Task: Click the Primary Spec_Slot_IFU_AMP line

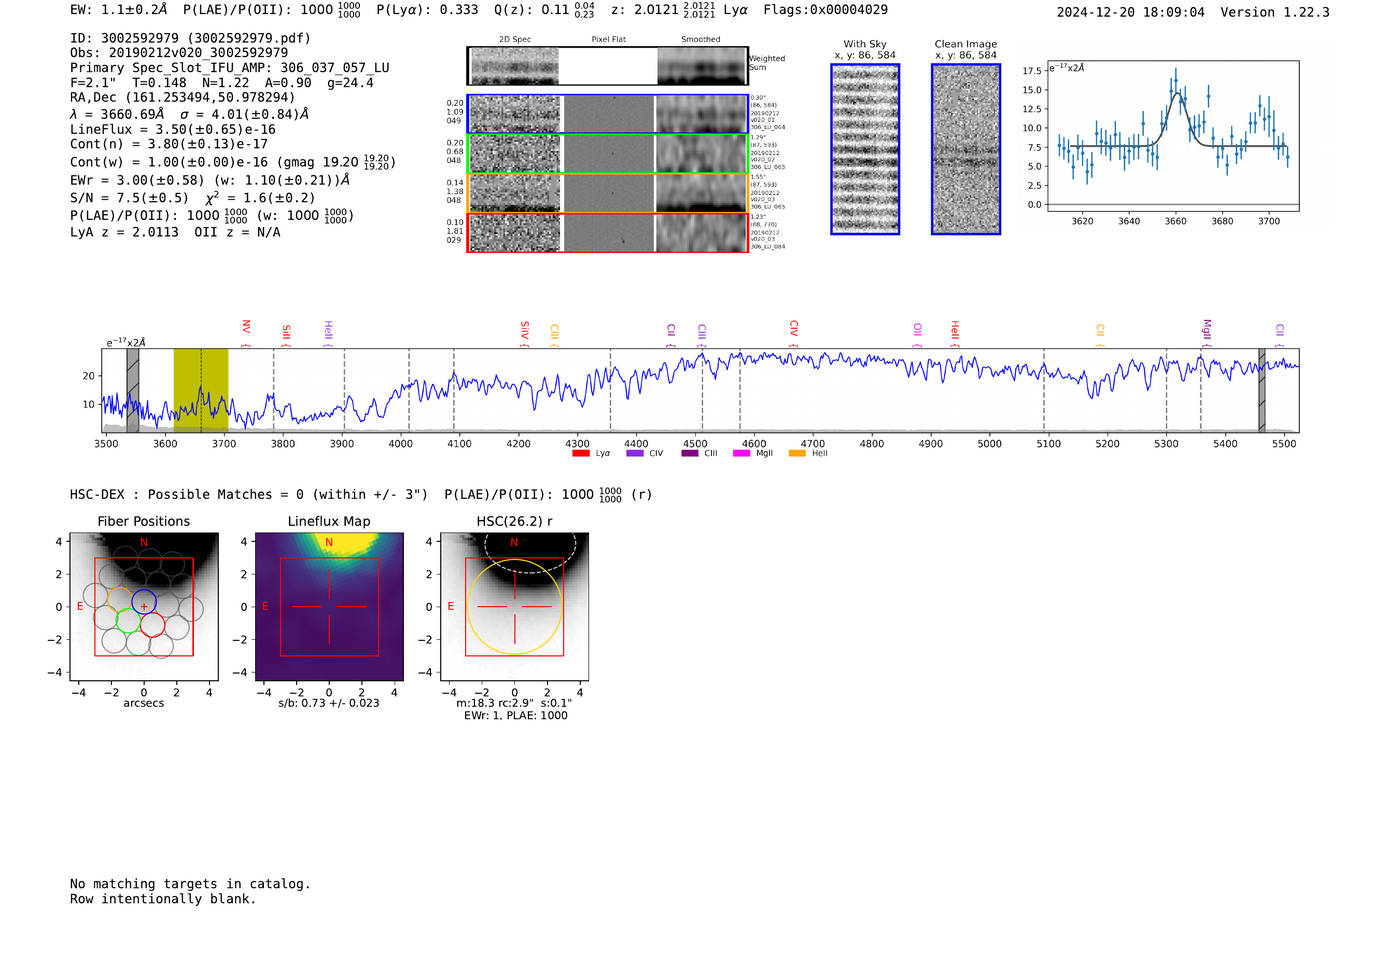Action: click(230, 68)
